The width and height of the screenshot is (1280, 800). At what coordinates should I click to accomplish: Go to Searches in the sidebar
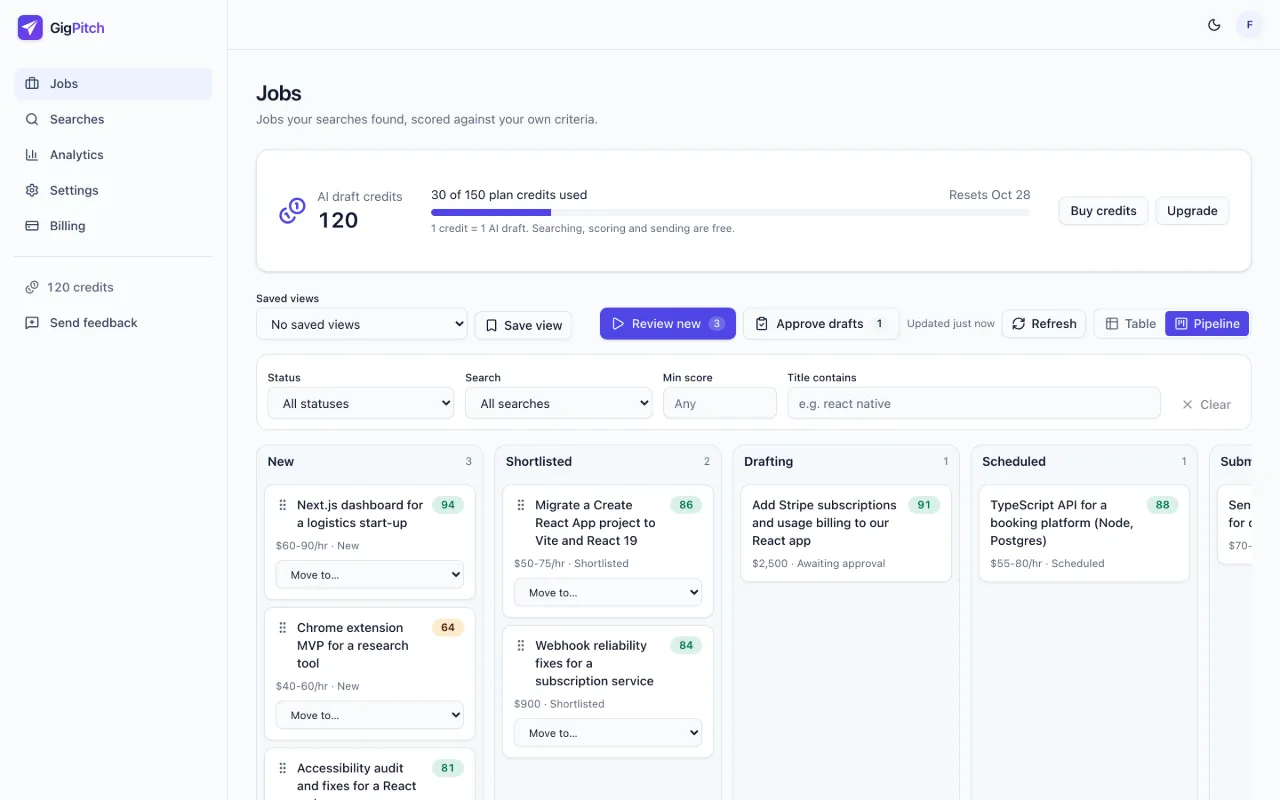[x=113, y=119]
